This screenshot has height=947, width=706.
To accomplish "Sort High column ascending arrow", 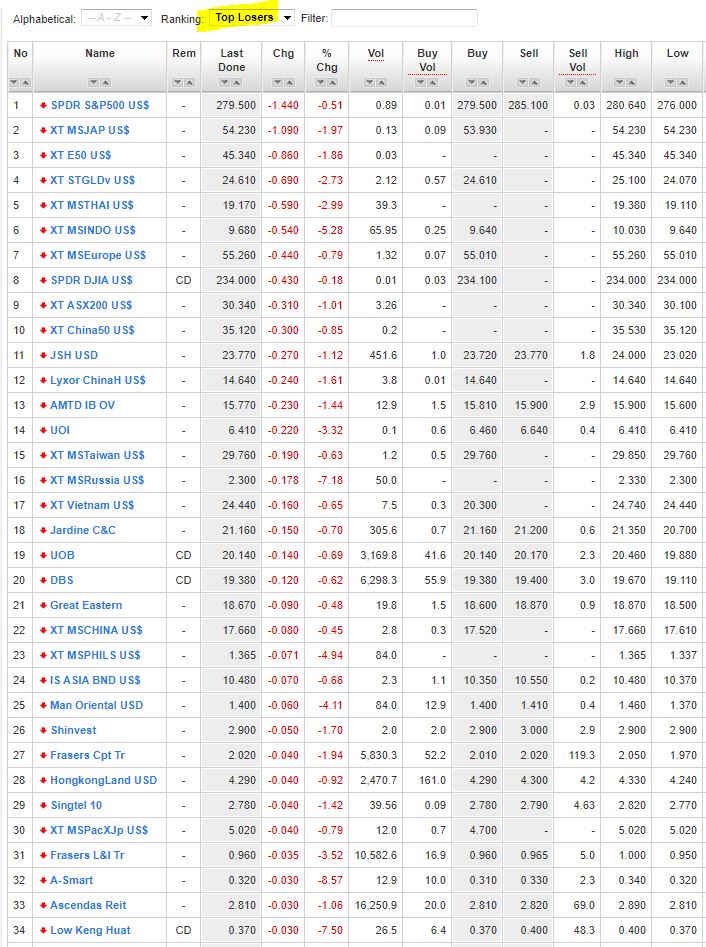I will [x=632, y=83].
